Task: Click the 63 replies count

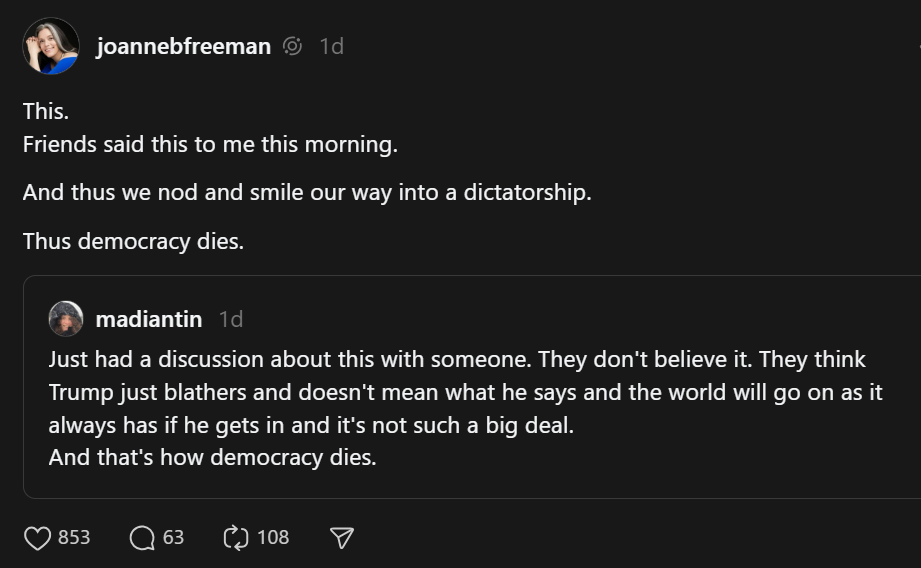Action: [173, 538]
